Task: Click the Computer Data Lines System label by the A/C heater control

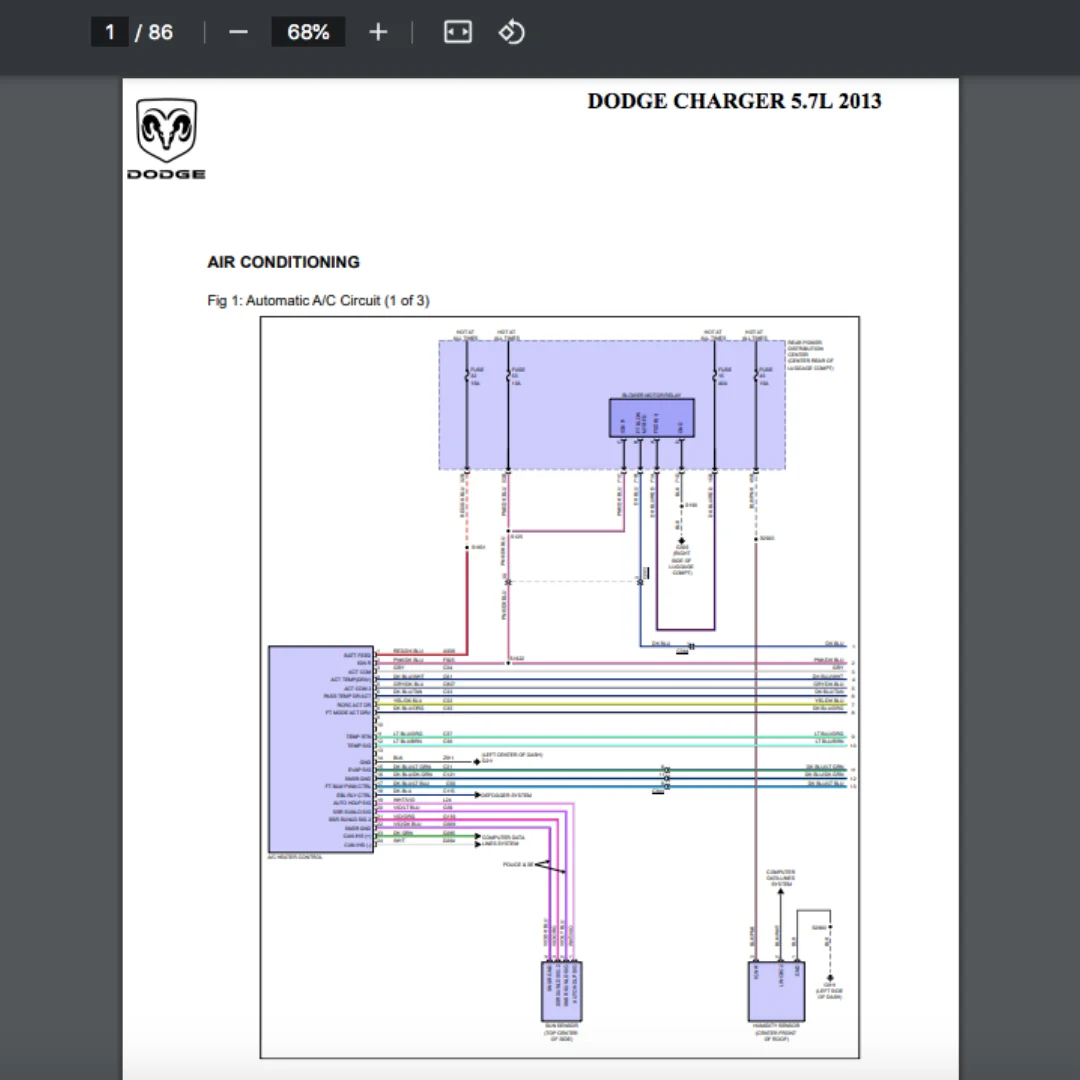Action: point(503,840)
